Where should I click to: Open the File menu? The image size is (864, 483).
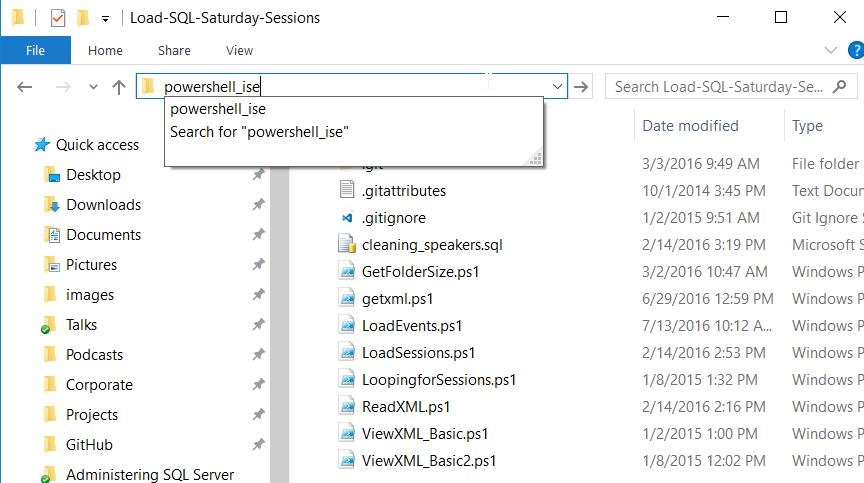point(35,50)
